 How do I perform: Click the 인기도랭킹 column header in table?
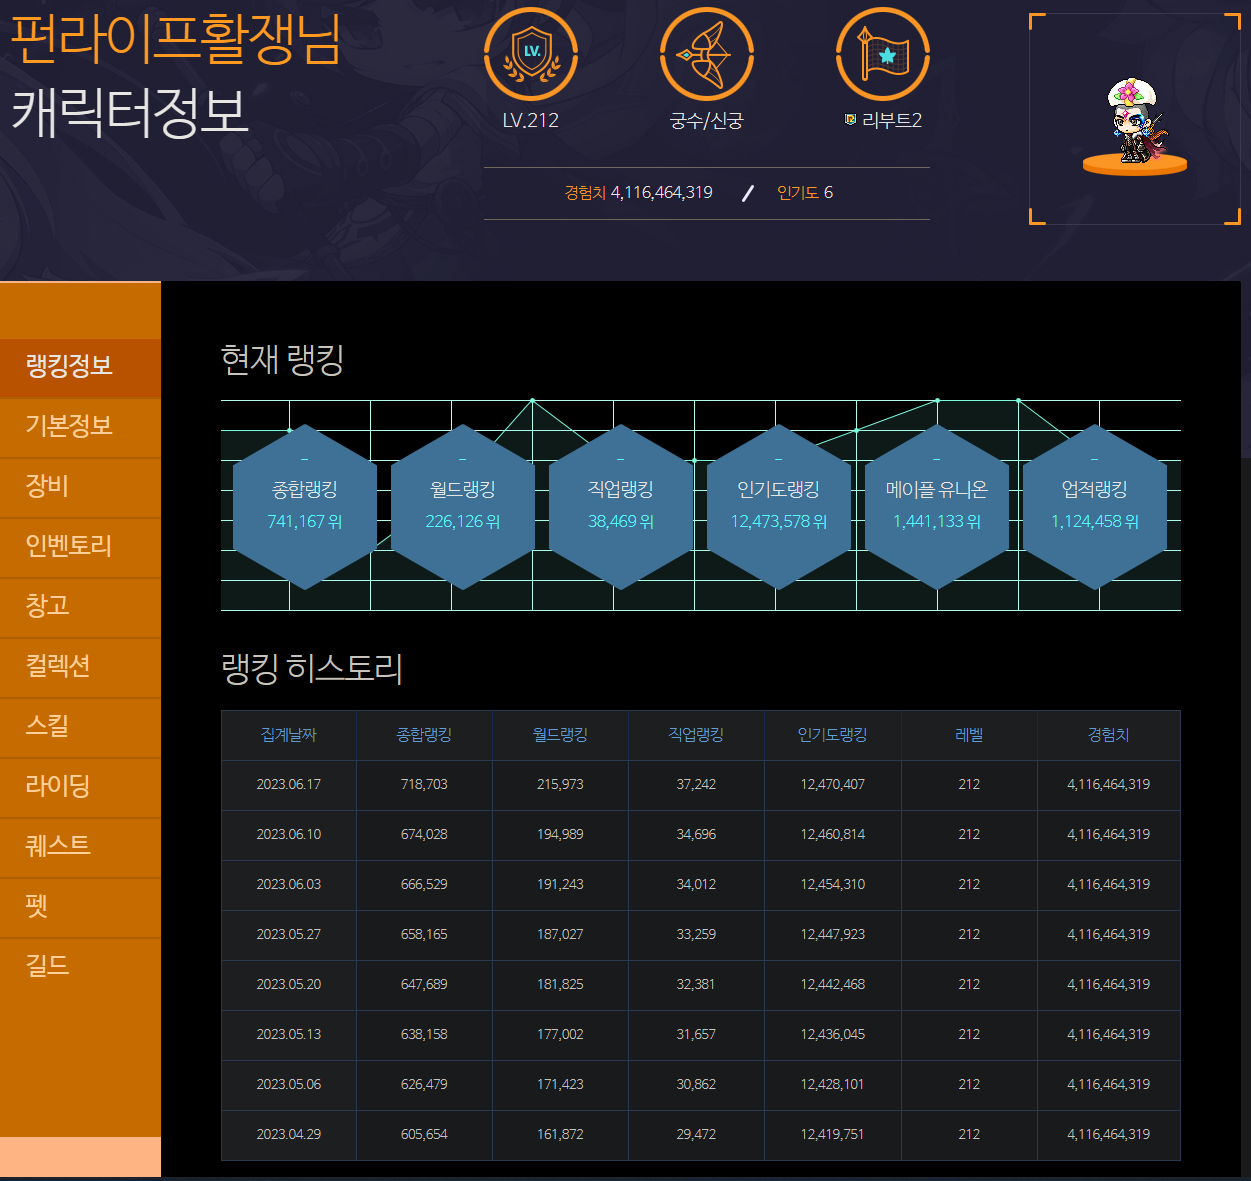pos(832,735)
